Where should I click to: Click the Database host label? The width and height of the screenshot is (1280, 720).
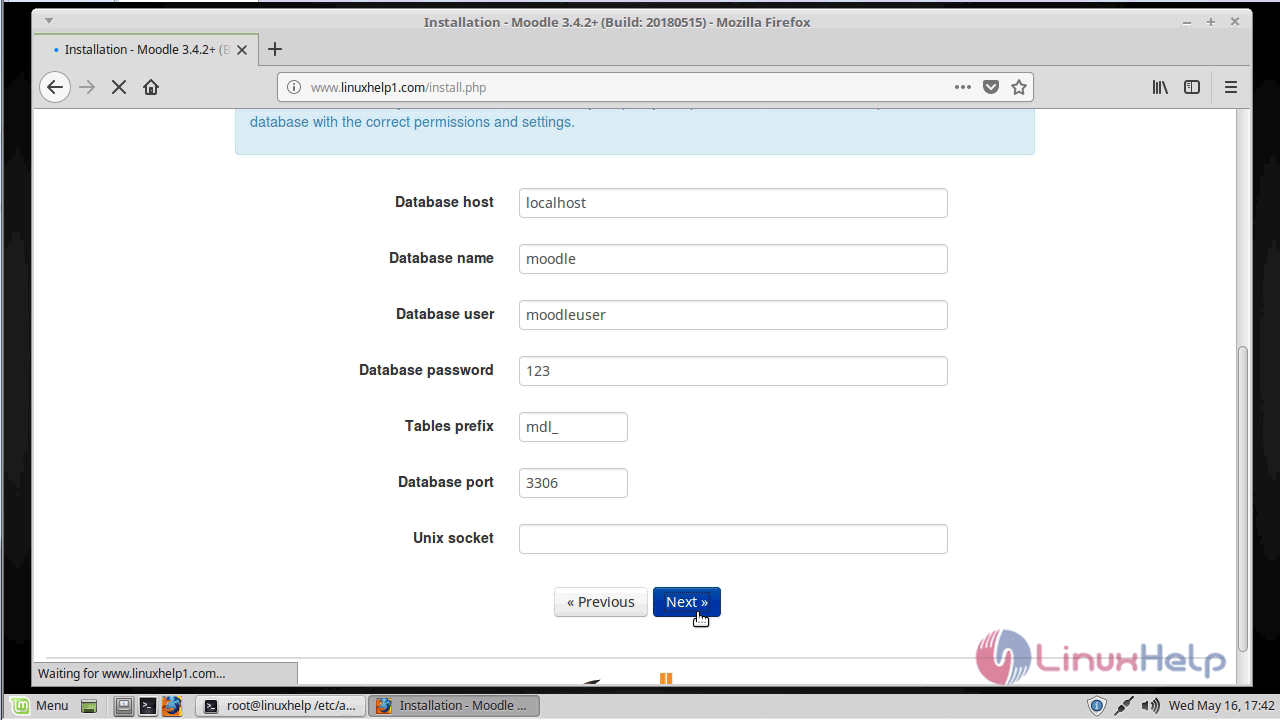point(444,202)
